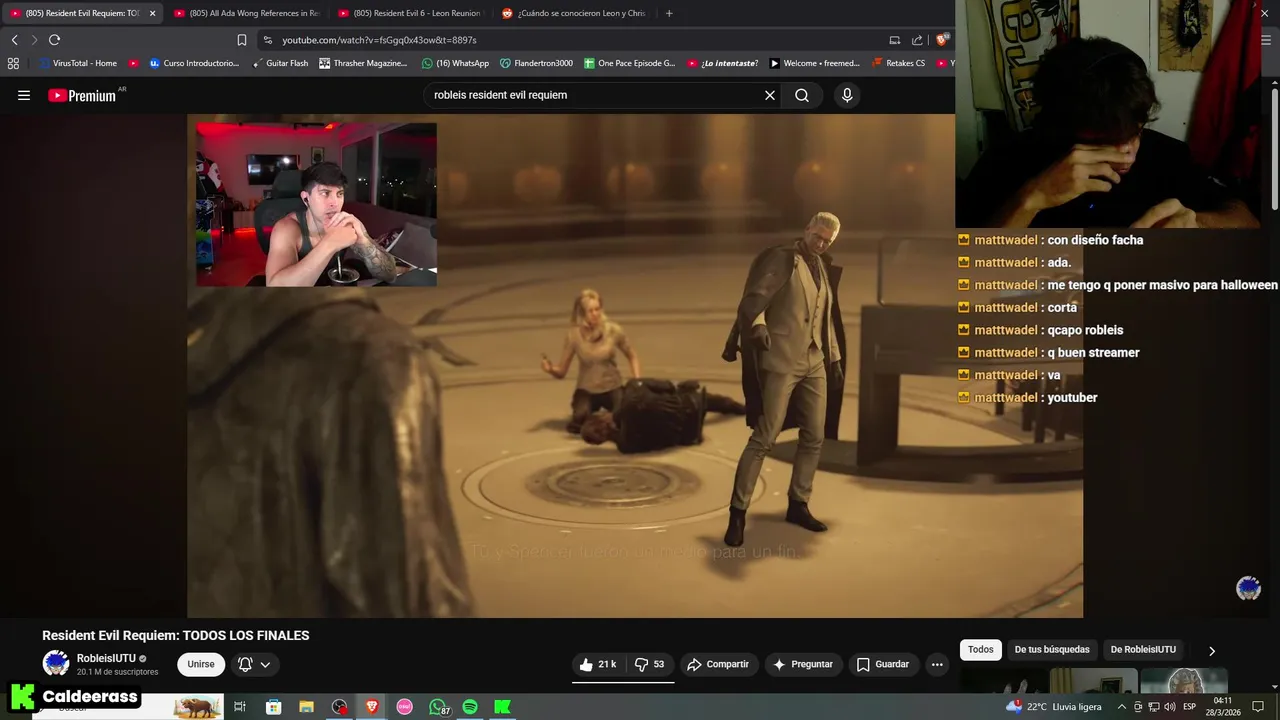Click the video player area
Screen dimensions: 1280x720
pyautogui.click(x=635, y=366)
